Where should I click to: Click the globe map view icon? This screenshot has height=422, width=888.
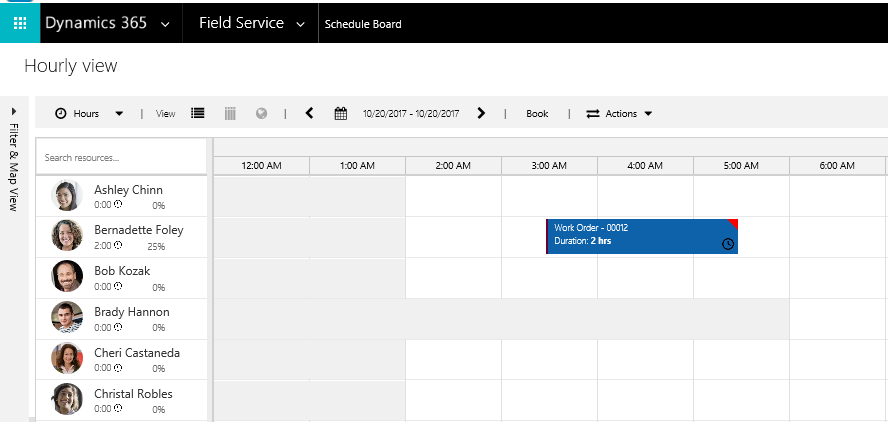coord(261,113)
